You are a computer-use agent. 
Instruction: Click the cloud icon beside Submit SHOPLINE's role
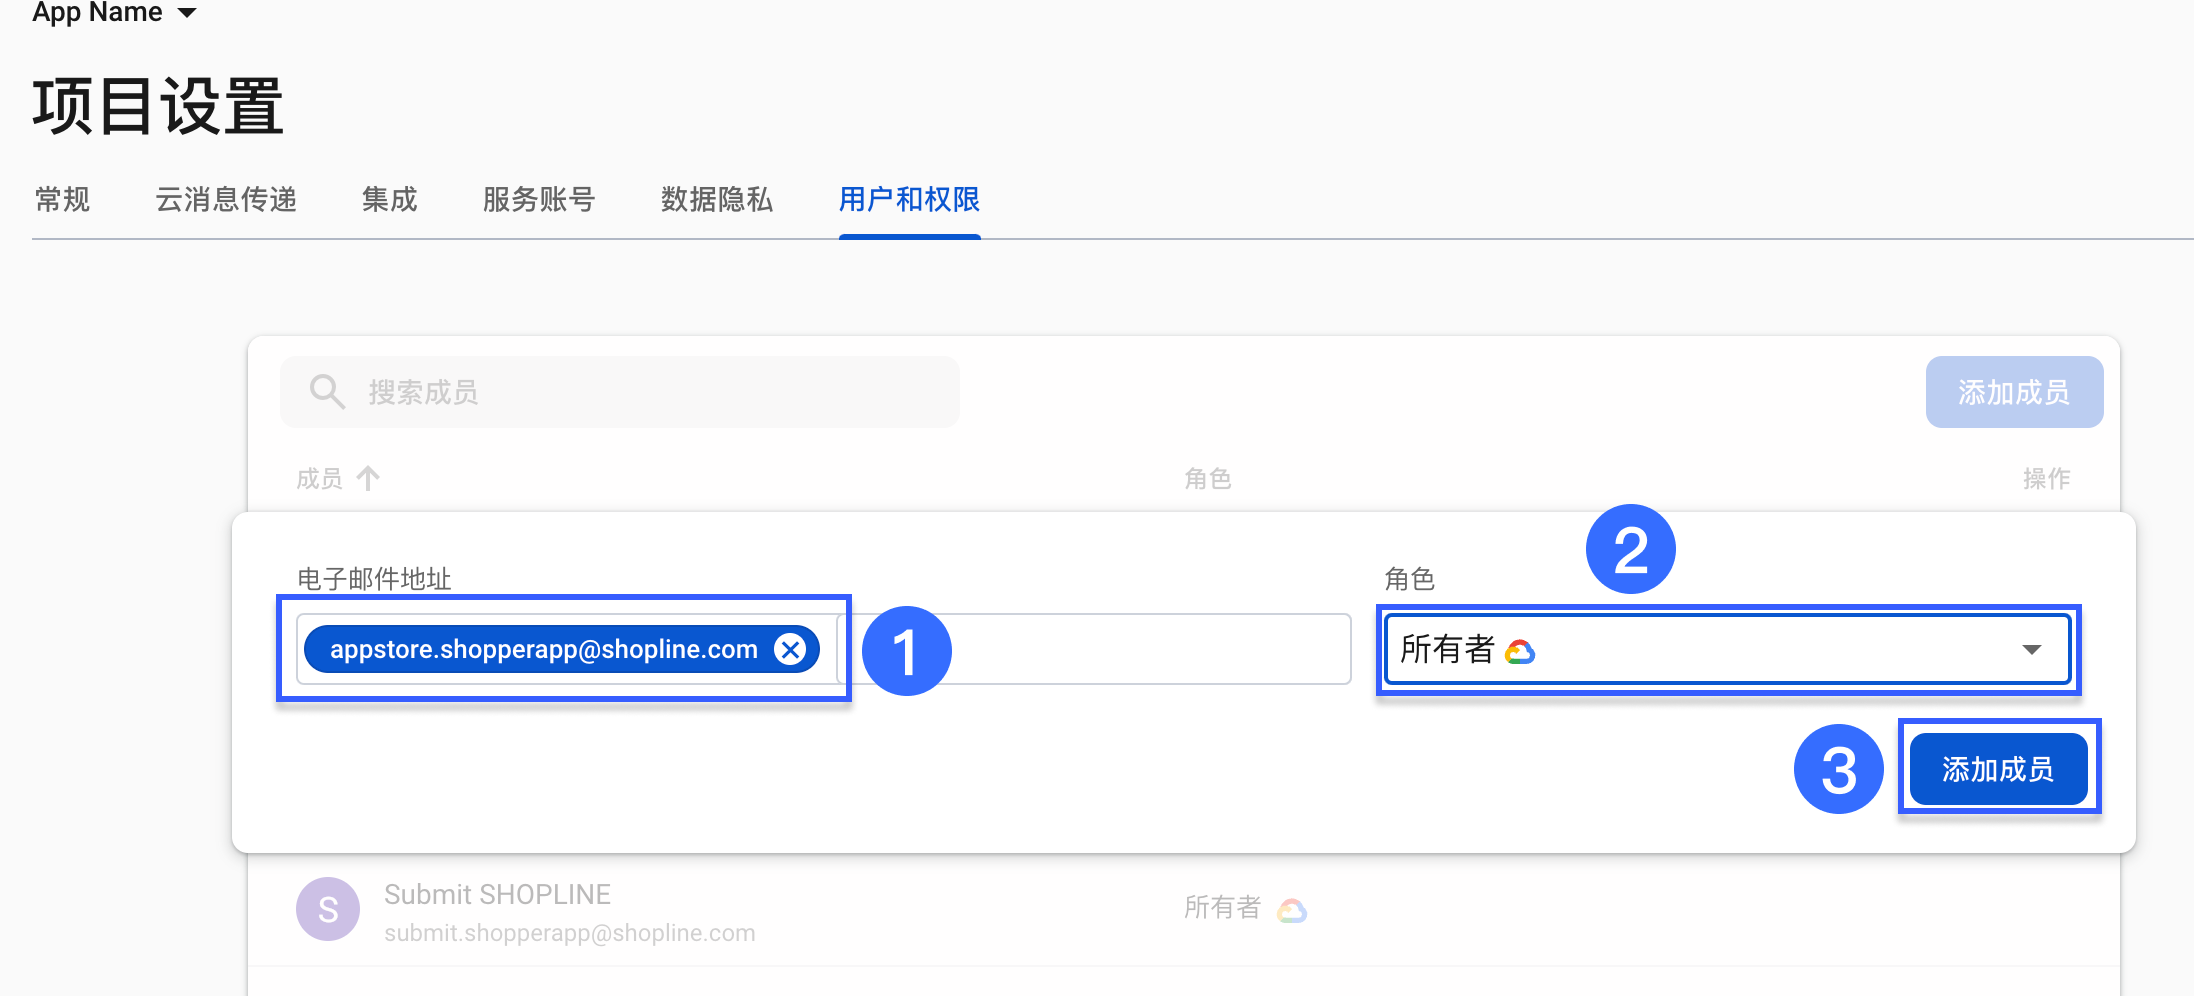1292,910
